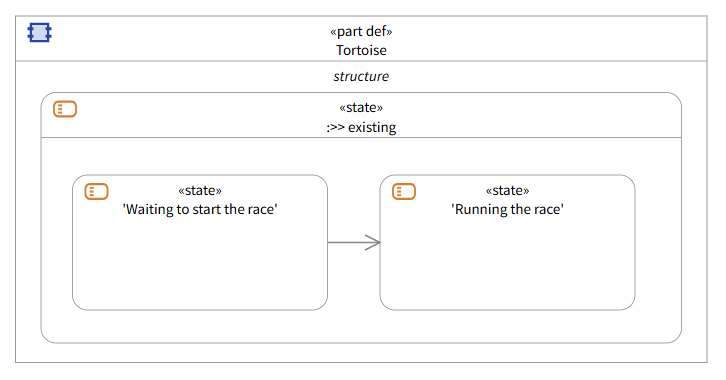The height and width of the screenshot is (380, 726).
Task: Click the structure compartment label
Action: point(361,76)
